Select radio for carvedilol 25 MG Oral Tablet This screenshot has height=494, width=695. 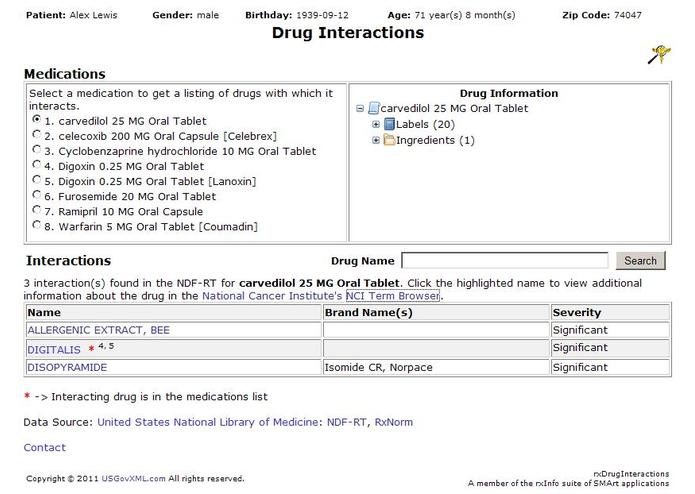click(37, 119)
